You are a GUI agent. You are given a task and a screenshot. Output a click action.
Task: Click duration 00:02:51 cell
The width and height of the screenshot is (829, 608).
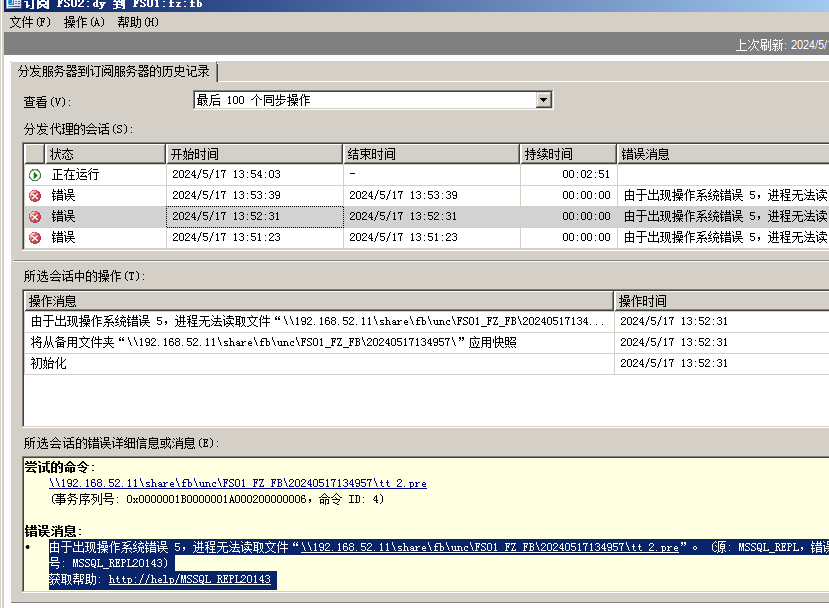coord(568,174)
